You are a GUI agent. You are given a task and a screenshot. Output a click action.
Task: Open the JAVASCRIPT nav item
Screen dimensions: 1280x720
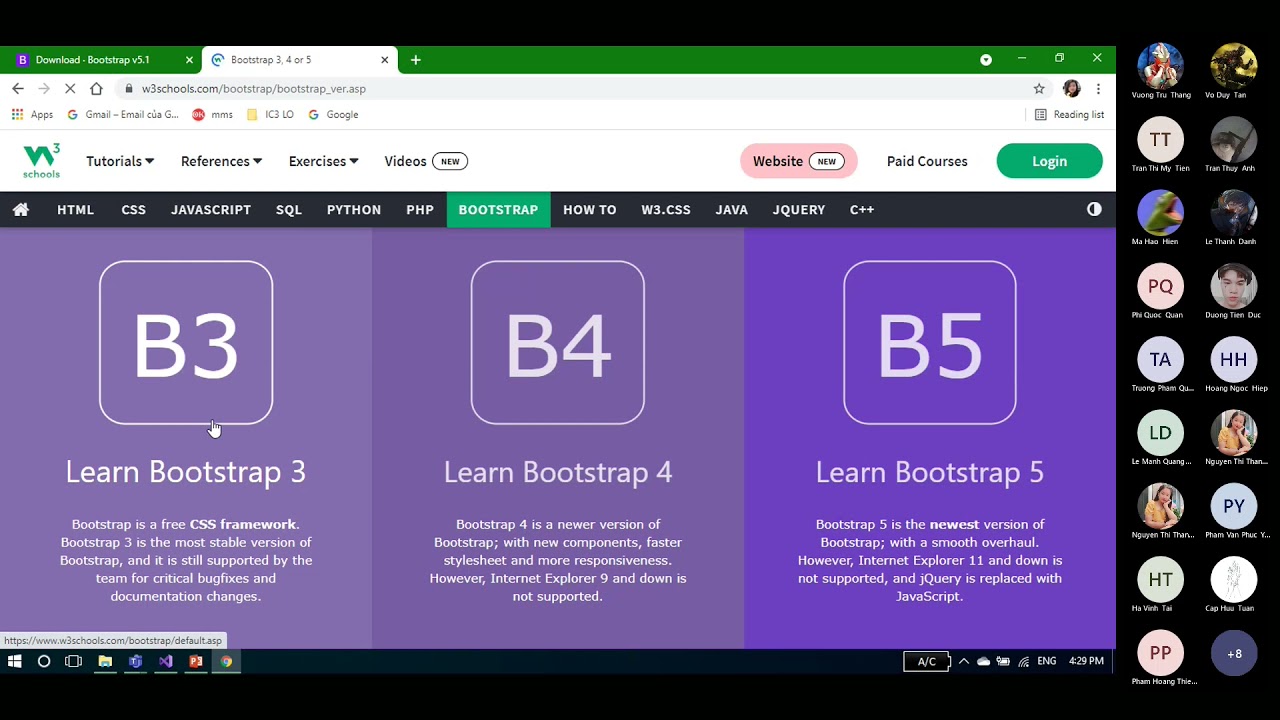[x=211, y=210]
